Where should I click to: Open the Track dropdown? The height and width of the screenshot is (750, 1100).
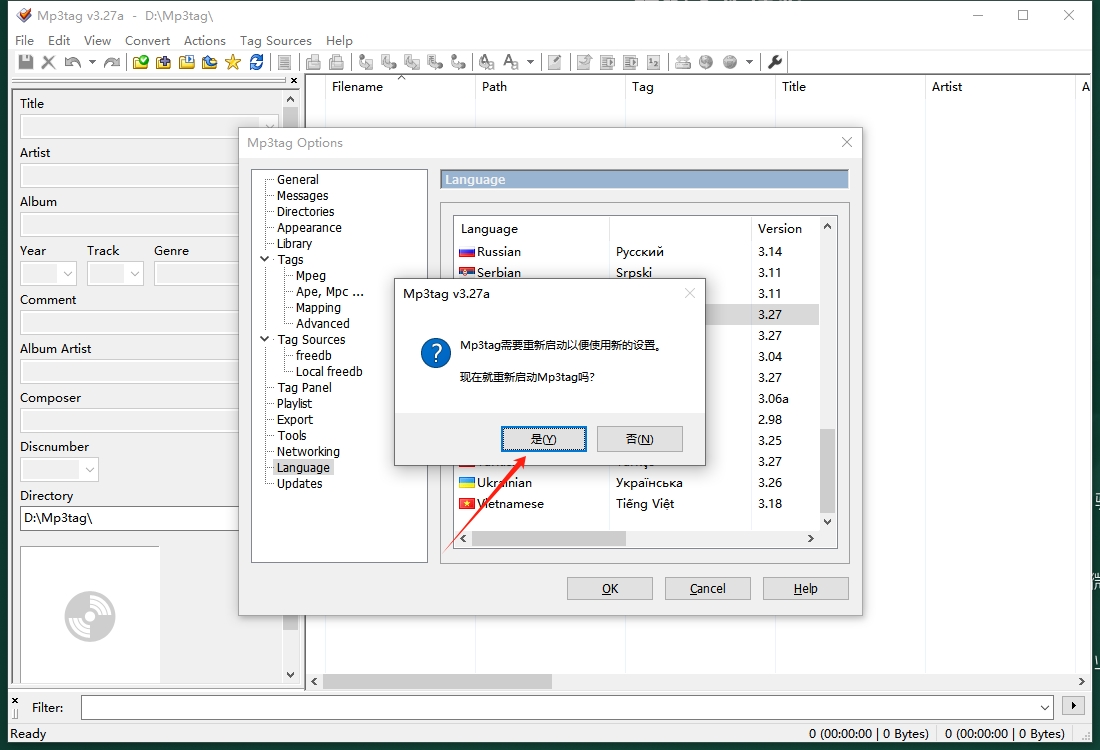coord(135,274)
